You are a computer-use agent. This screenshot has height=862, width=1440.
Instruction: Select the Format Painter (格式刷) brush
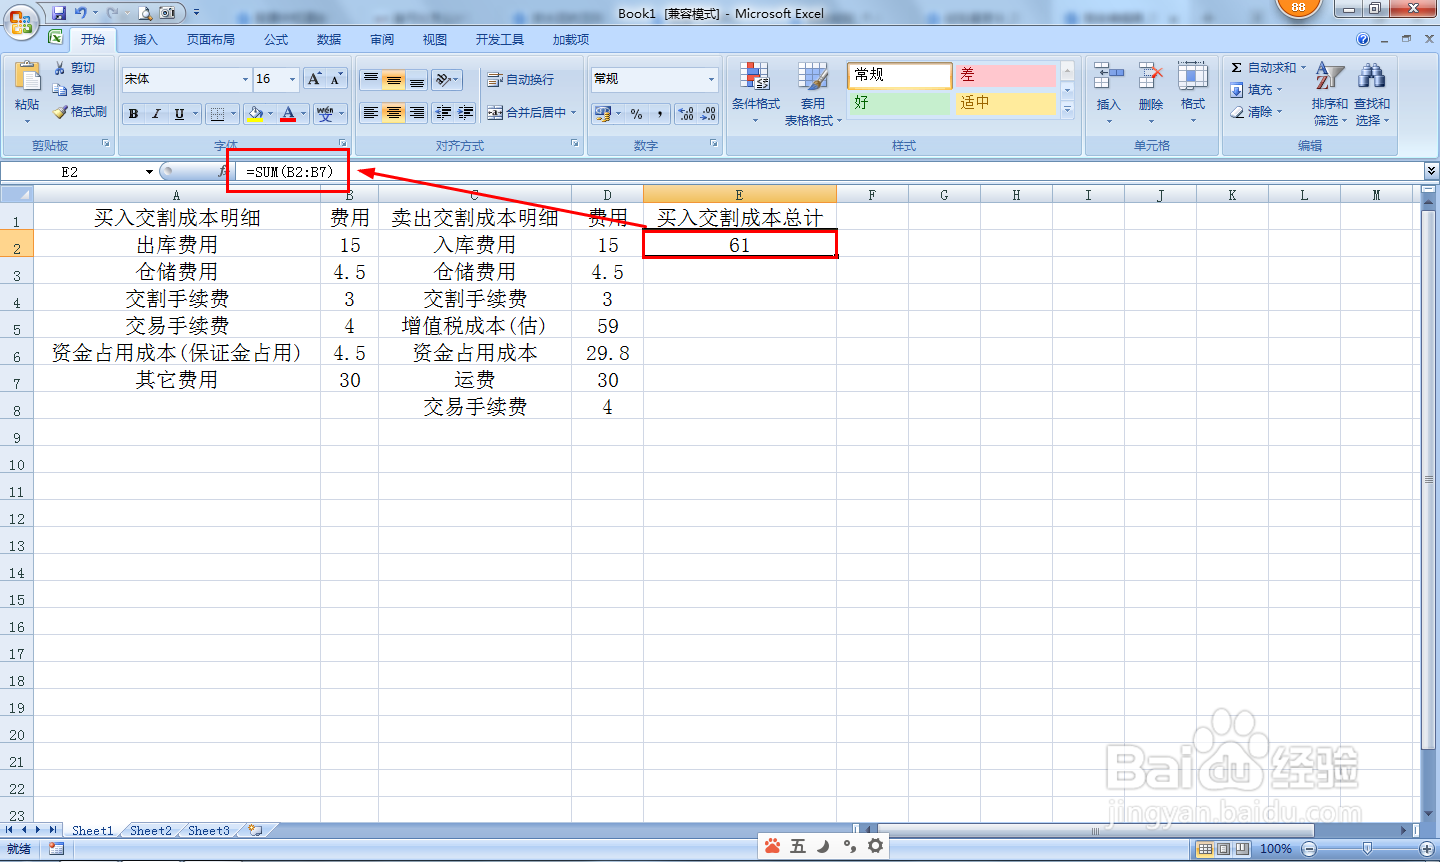coord(60,112)
